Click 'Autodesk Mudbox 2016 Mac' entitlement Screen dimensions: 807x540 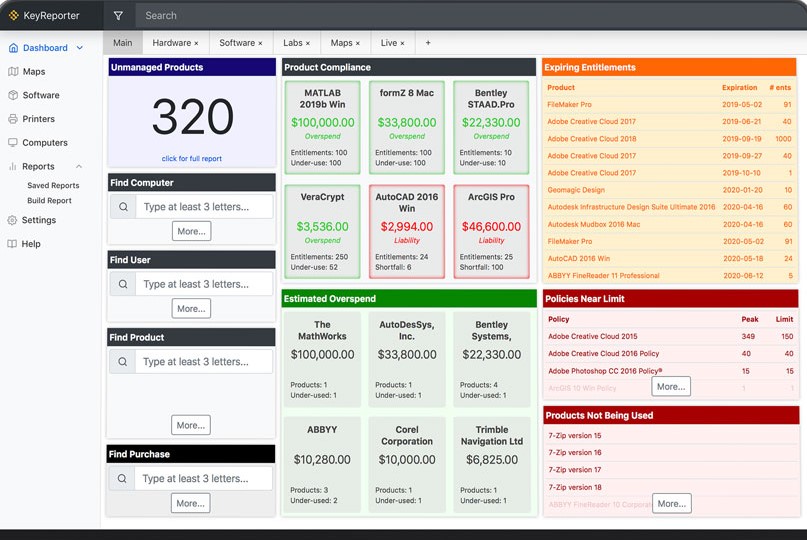(x=669, y=224)
